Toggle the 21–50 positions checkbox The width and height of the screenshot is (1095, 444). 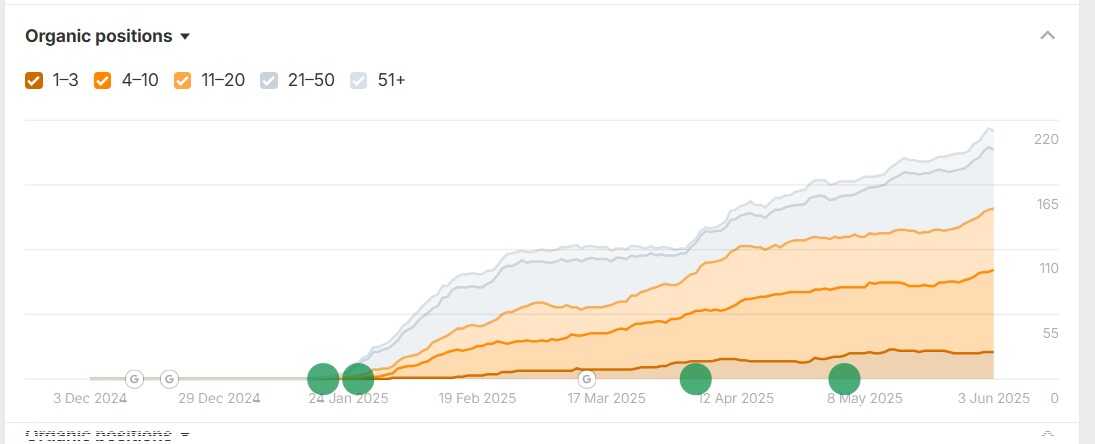269,81
